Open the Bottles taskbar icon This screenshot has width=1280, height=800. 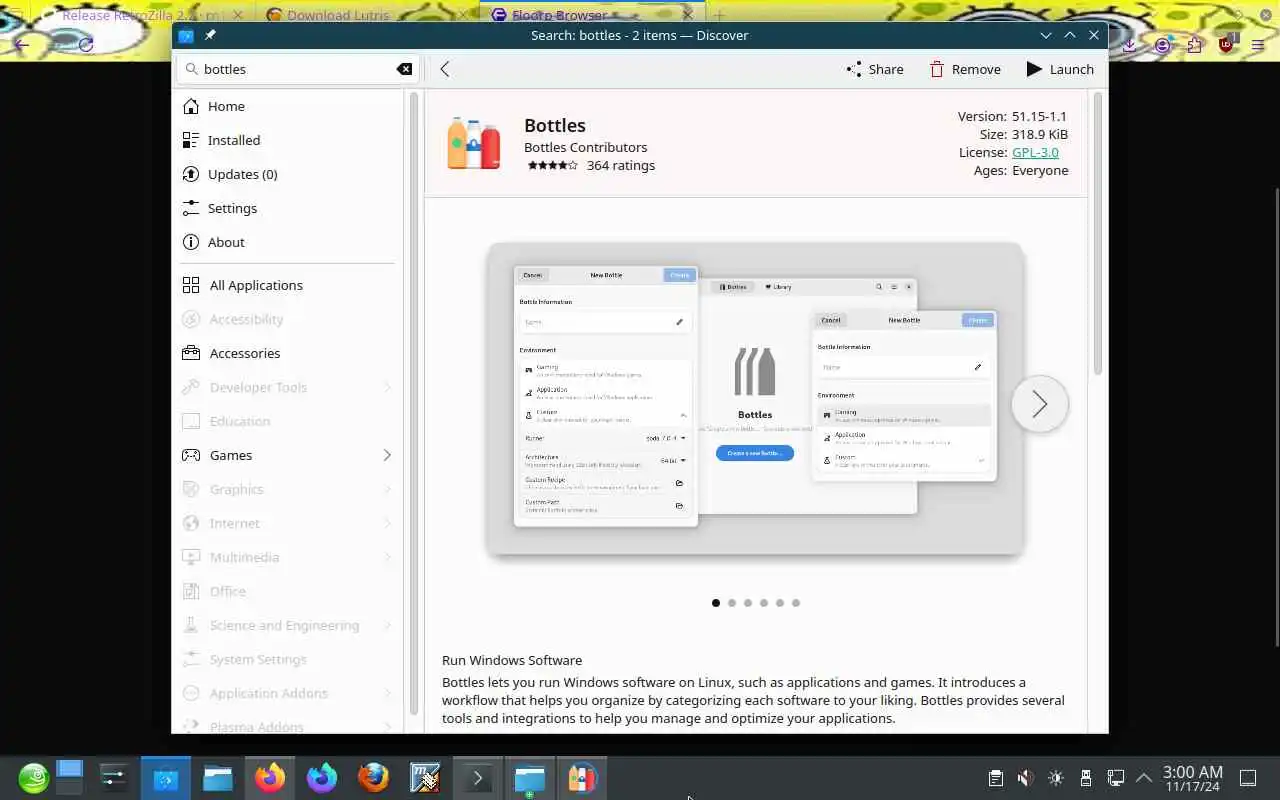pos(582,777)
